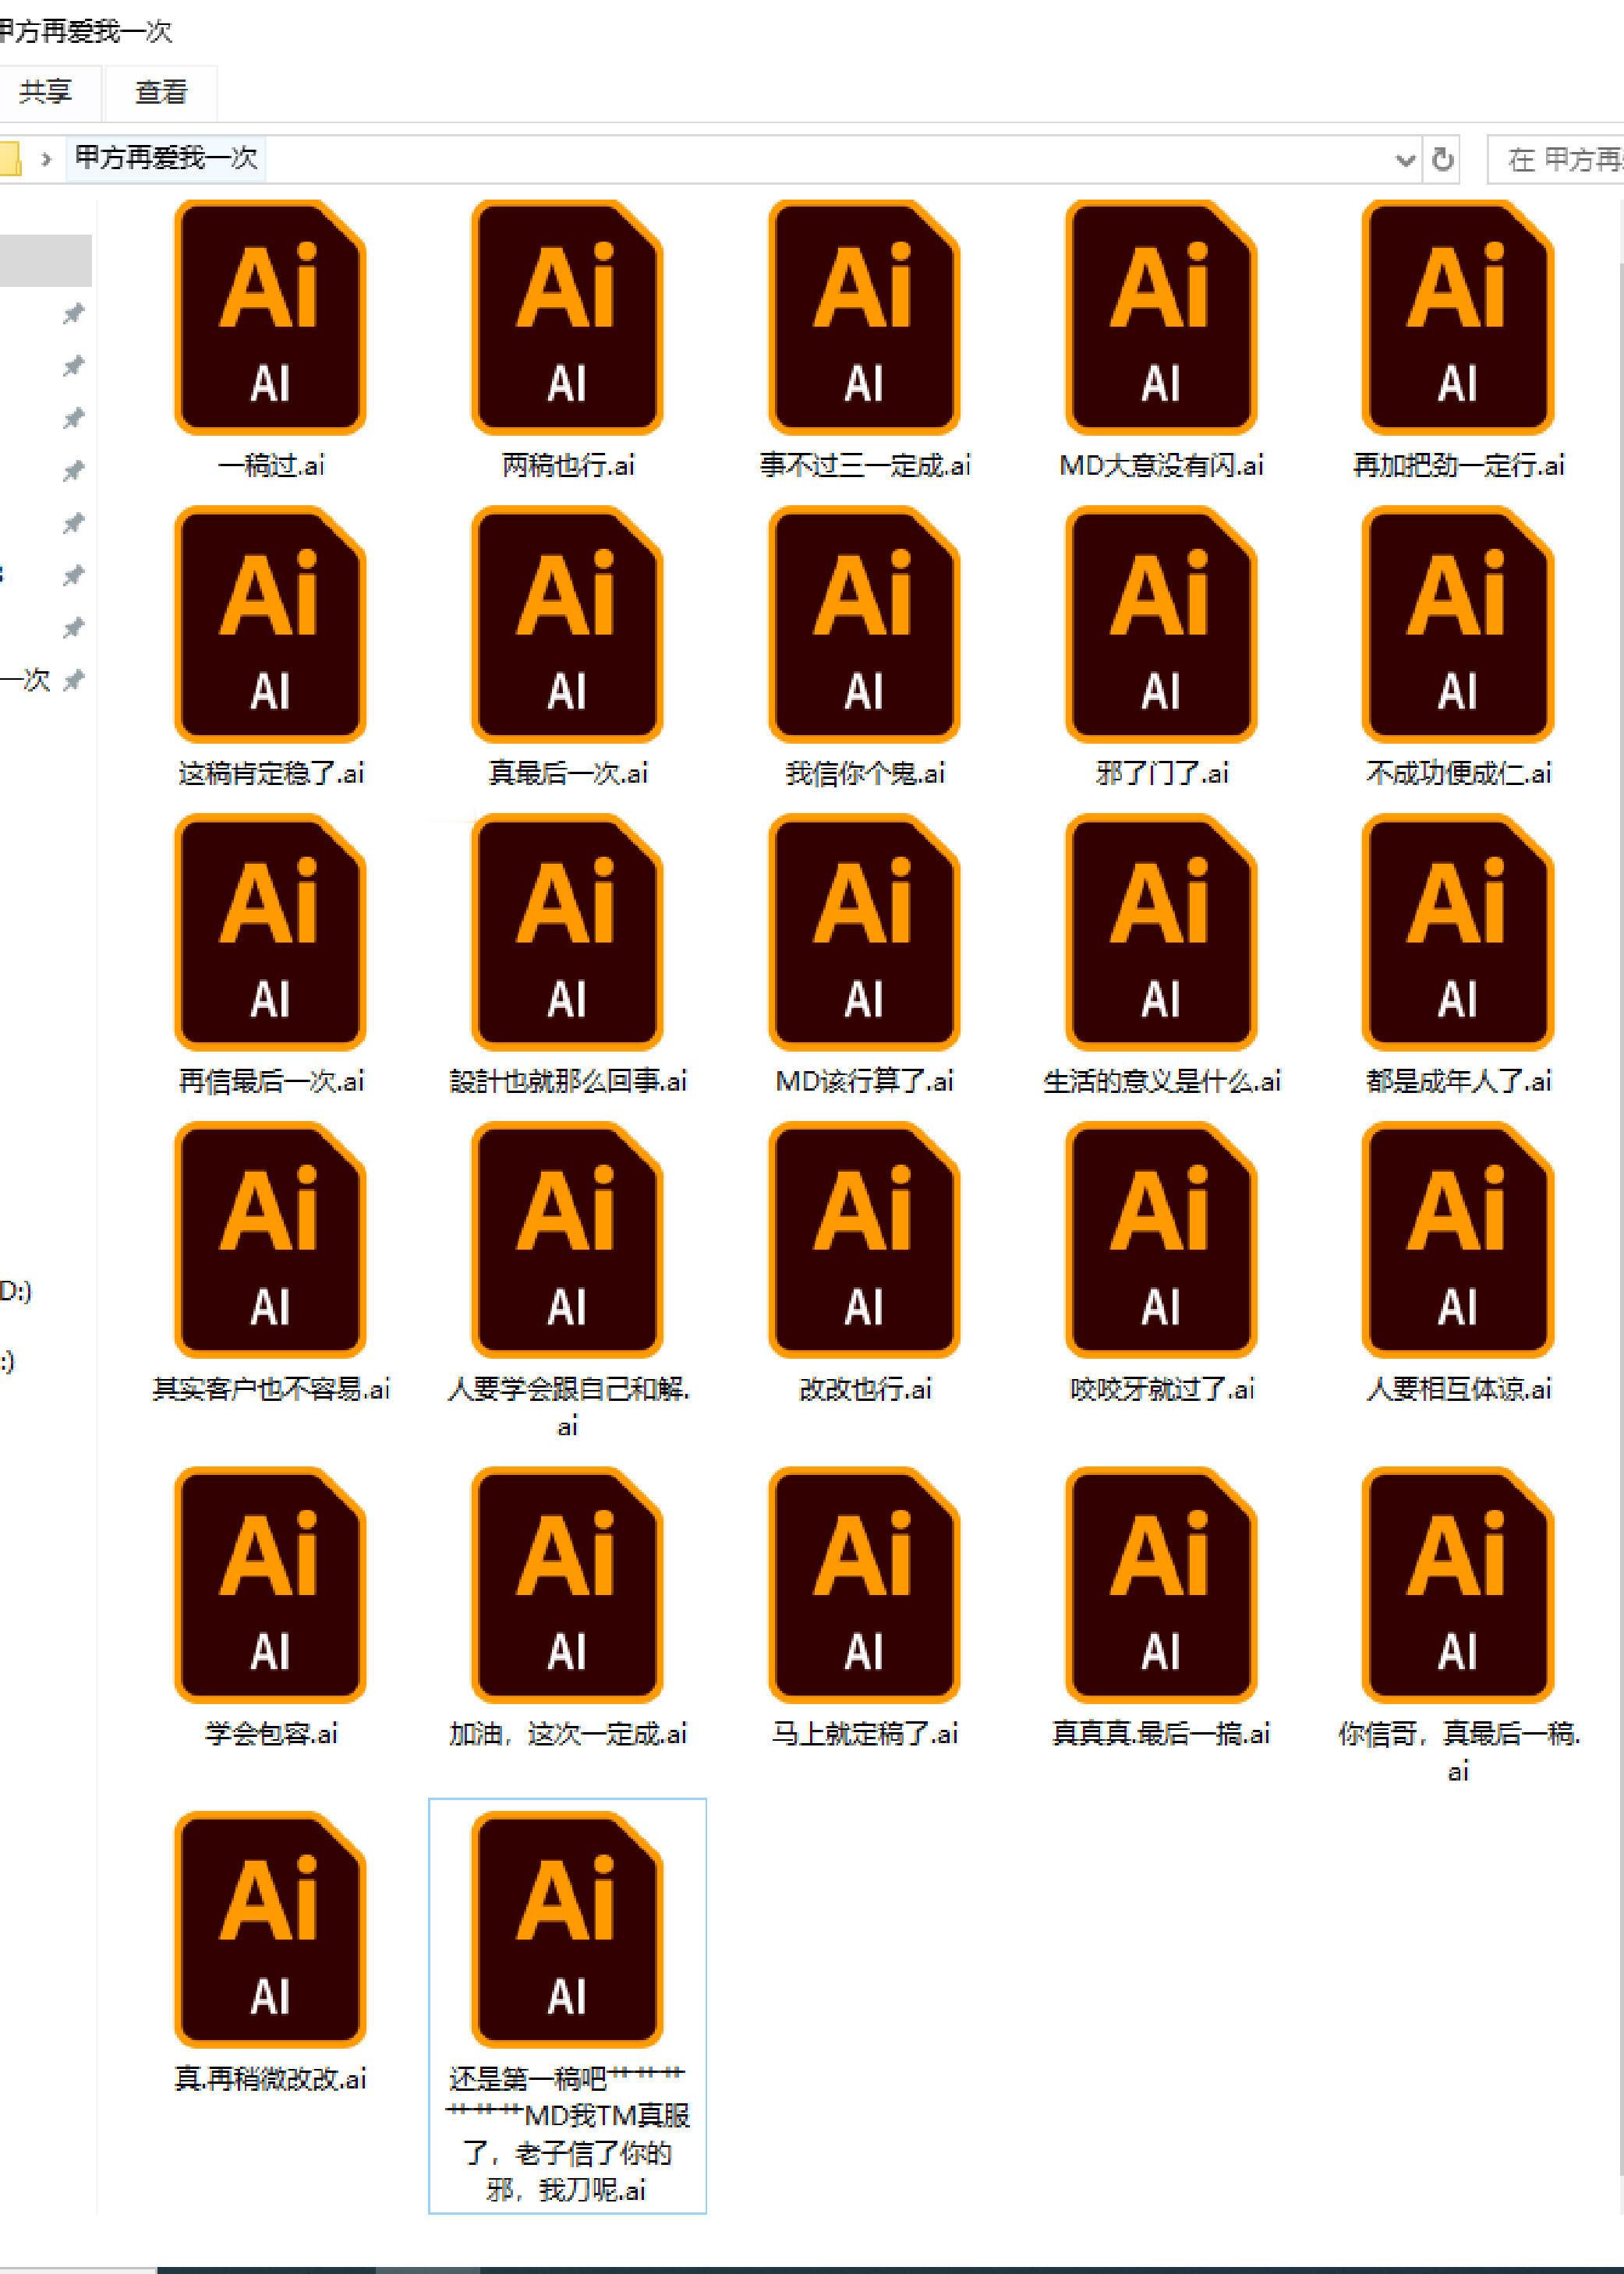Select the 马上就定稿了.ai file icon
Viewport: 1624px width, 2274px height.
point(864,1586)
